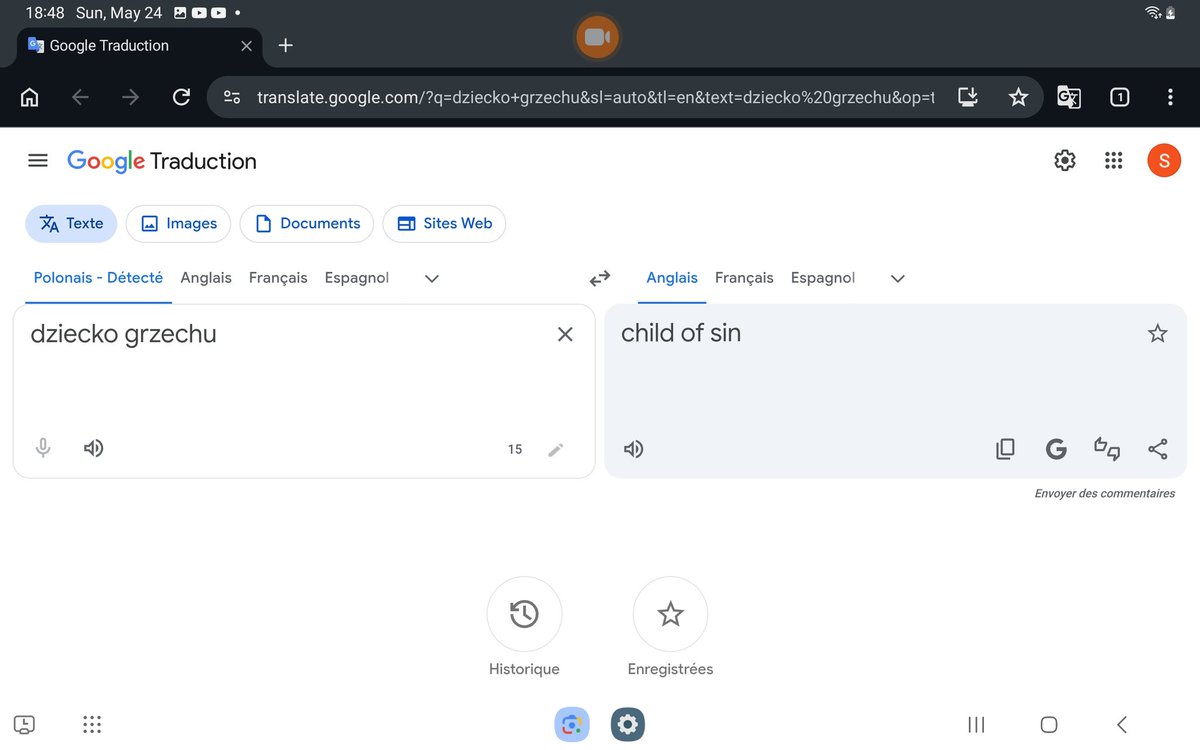Open taskbar screen options icon at far left
The image size is (1200, 750).
click(x=25, y=724)
